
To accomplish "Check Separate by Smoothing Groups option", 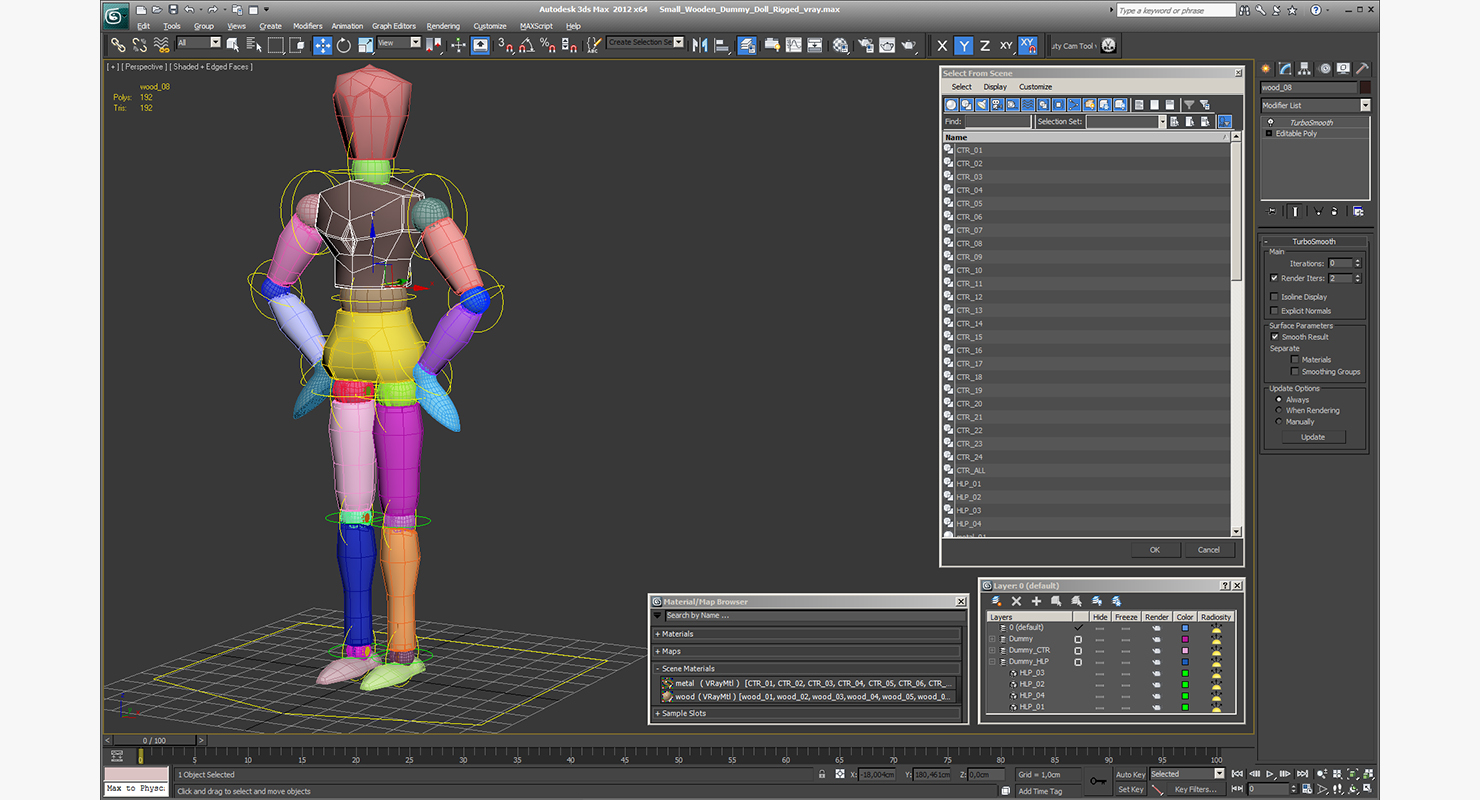I will click(1294, 372).
